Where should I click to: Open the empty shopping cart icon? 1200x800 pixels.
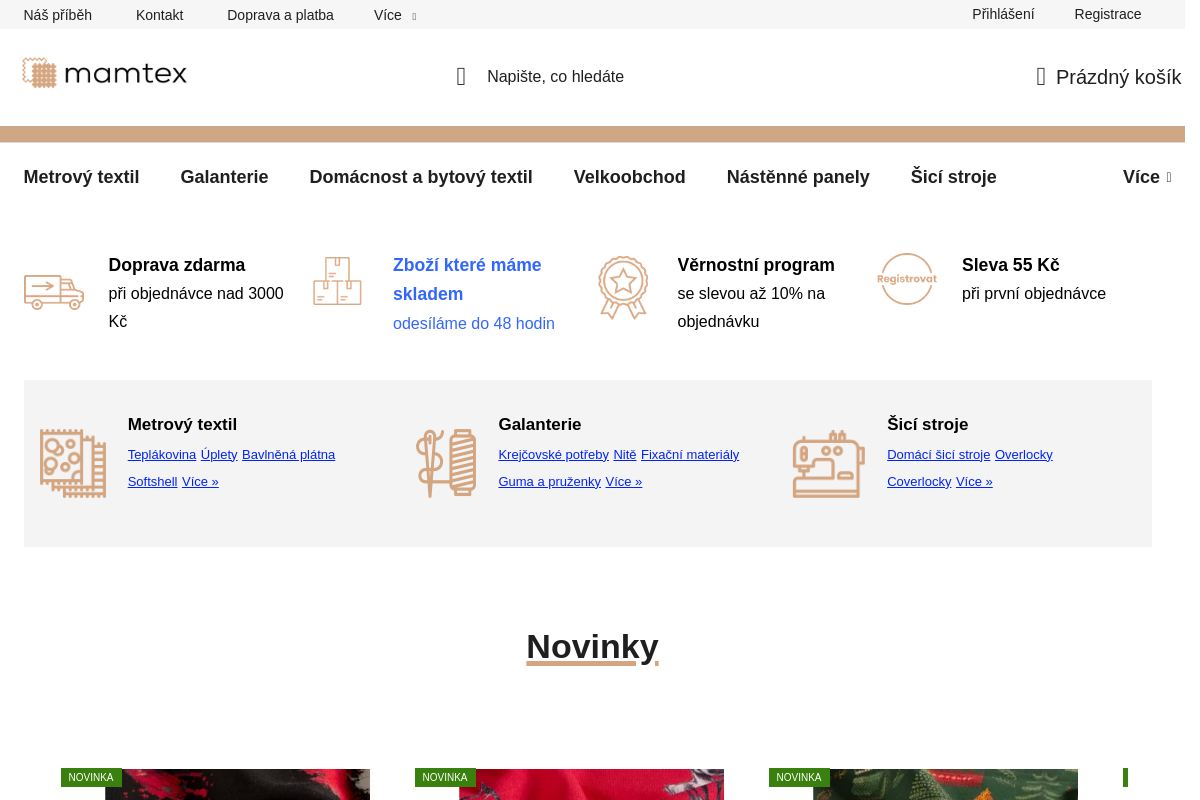(1041, 77)
